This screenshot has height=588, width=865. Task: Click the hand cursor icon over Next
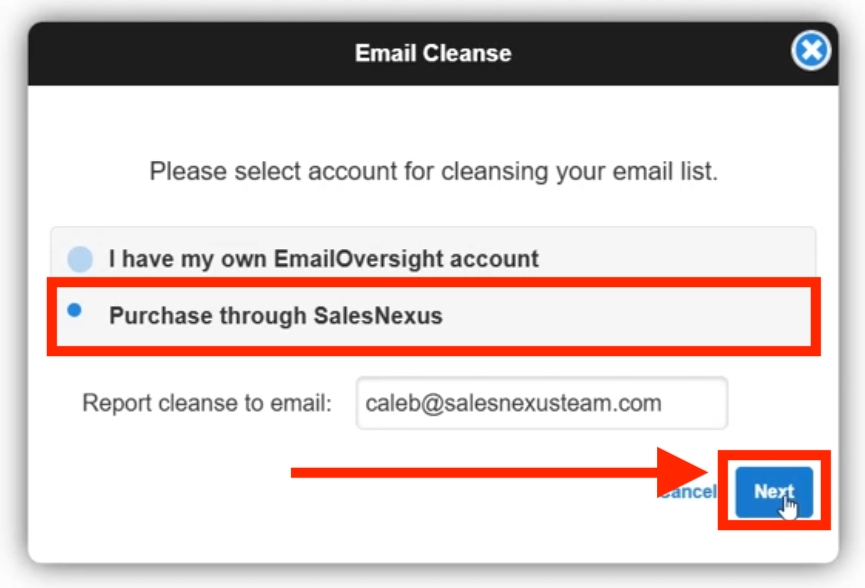click(788, 507)
